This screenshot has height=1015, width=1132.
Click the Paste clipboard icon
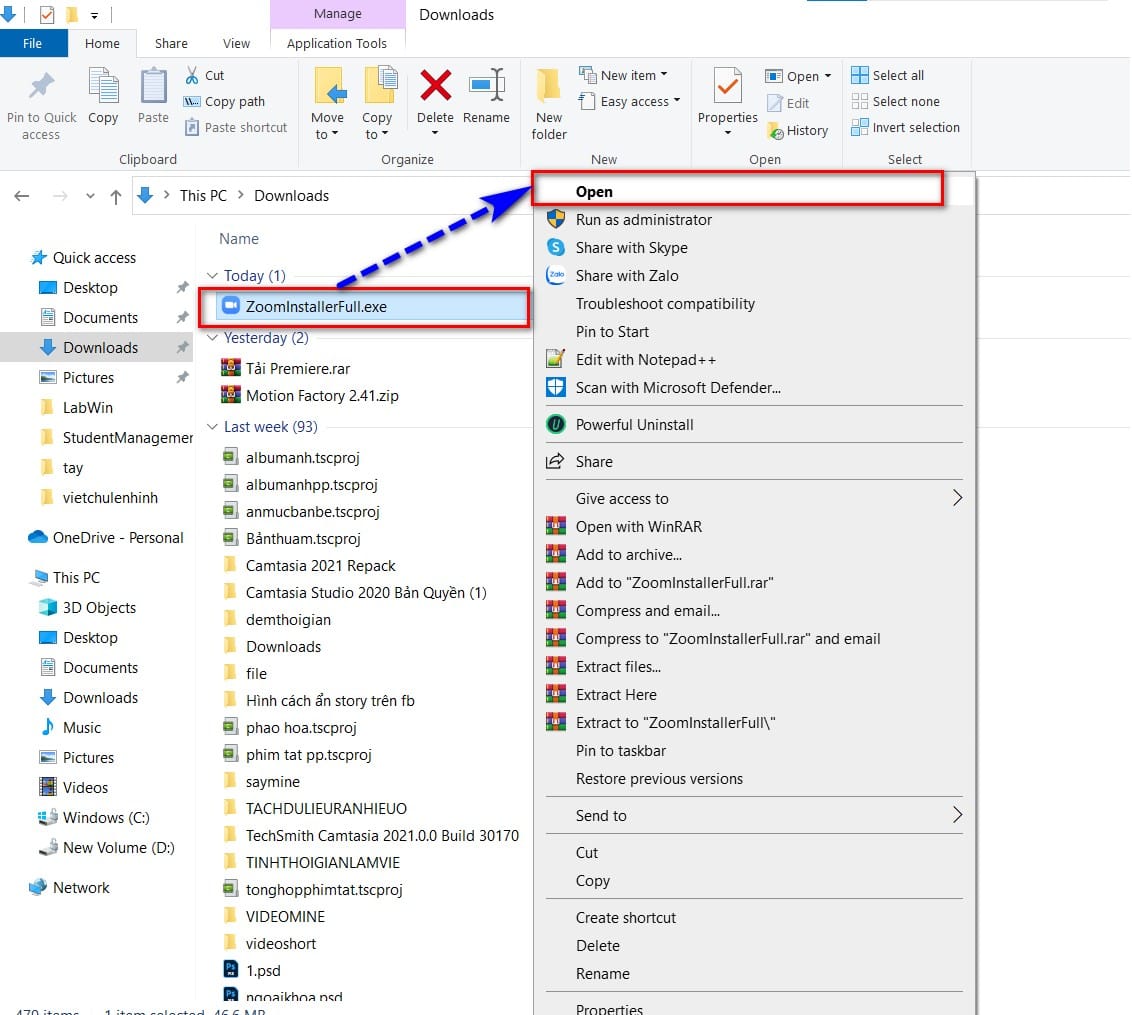pyautogui.click(x=153, y=87)
